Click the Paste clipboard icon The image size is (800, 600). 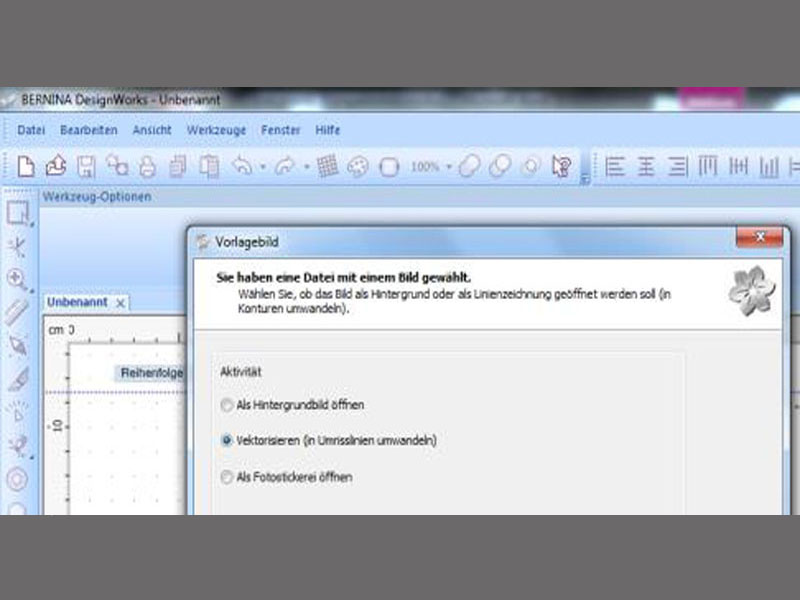tap(209, 167)
